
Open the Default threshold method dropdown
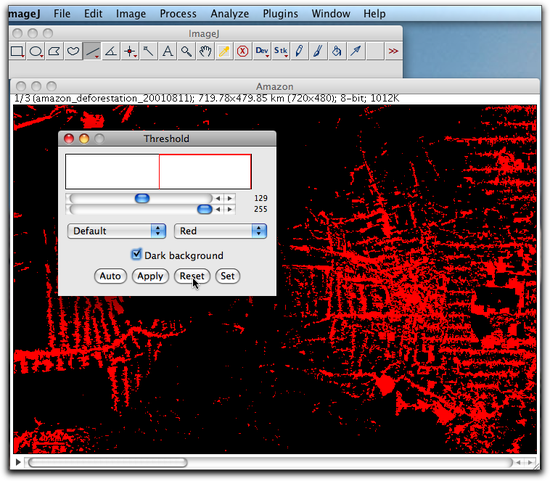(x=116, y=231)
